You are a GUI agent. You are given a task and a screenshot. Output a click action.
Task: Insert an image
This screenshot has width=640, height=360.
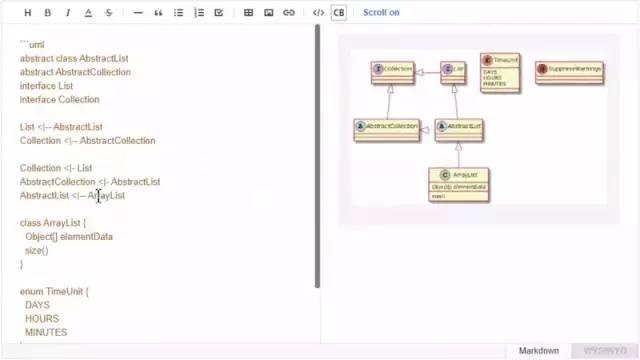click(269, 13)
